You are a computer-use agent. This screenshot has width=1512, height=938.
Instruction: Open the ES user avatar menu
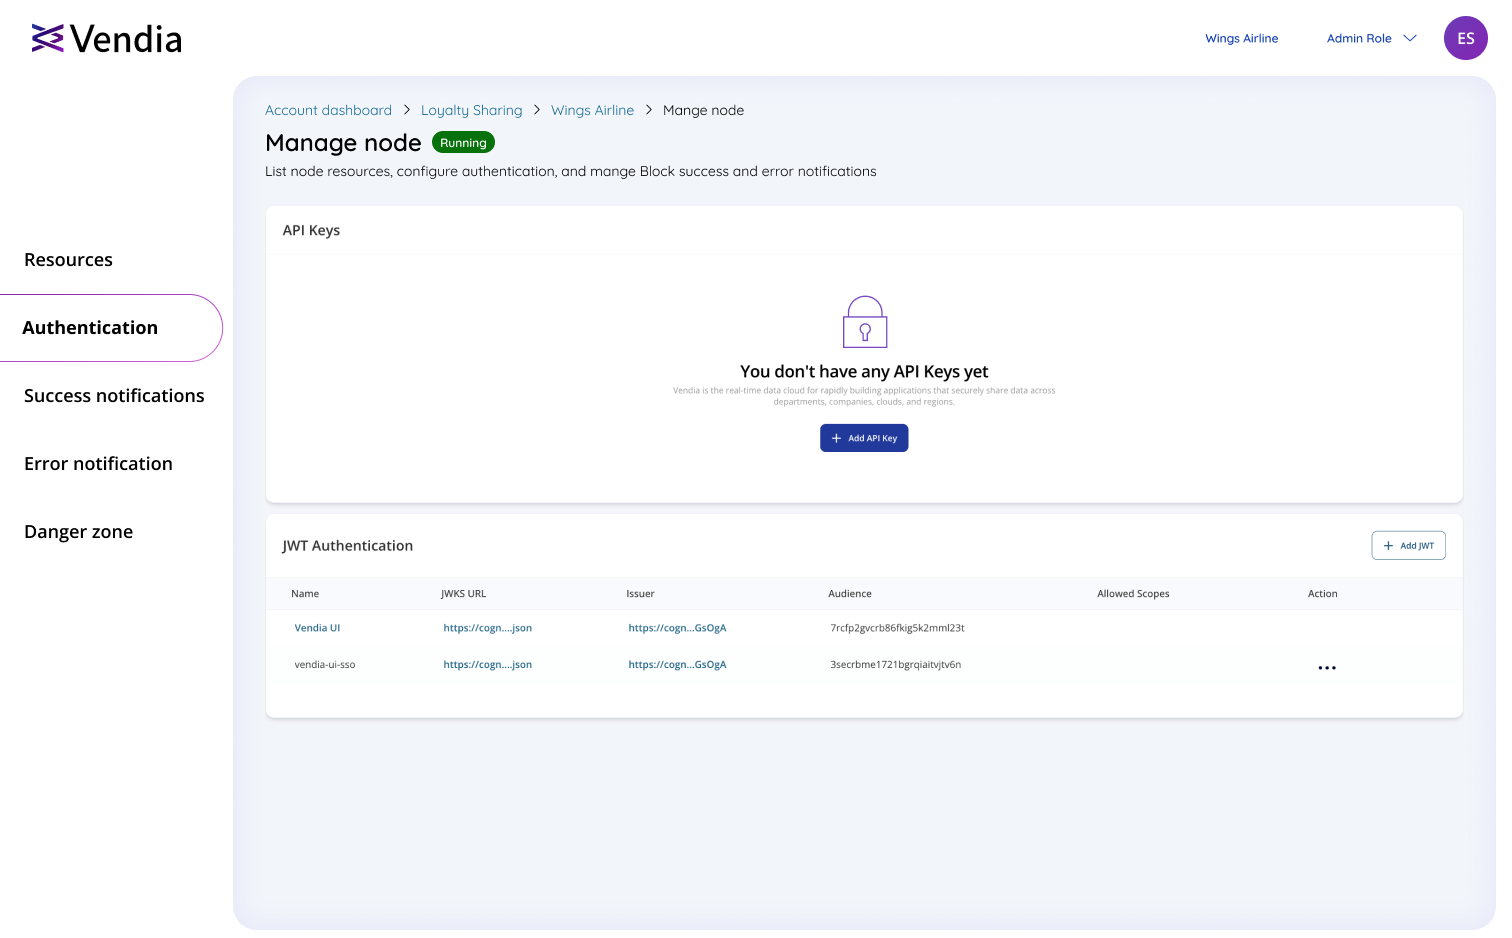click(1465, 38)
